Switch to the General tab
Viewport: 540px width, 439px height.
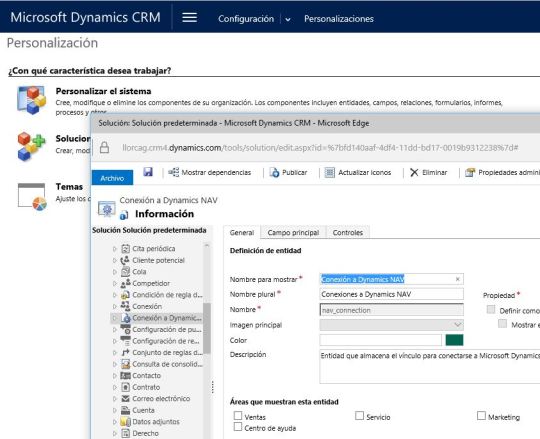point(242,232)
